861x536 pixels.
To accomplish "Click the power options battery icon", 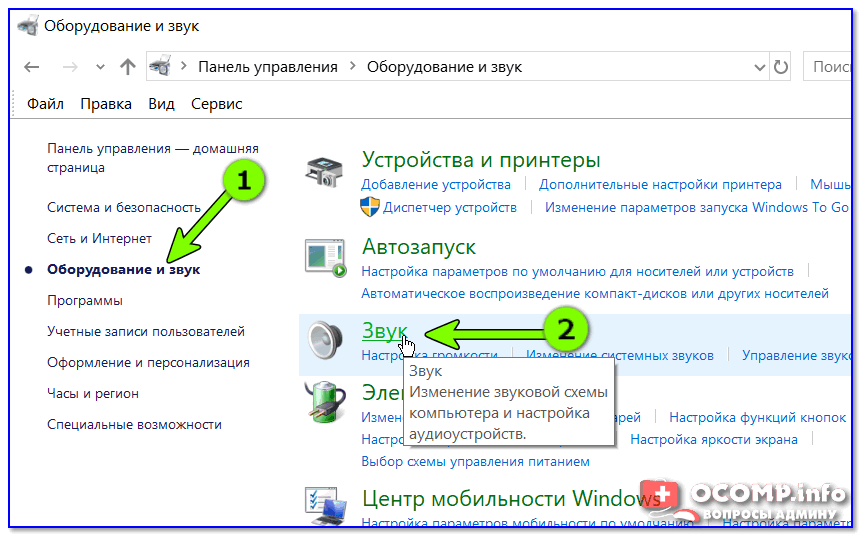I will [x=325, y=402].
